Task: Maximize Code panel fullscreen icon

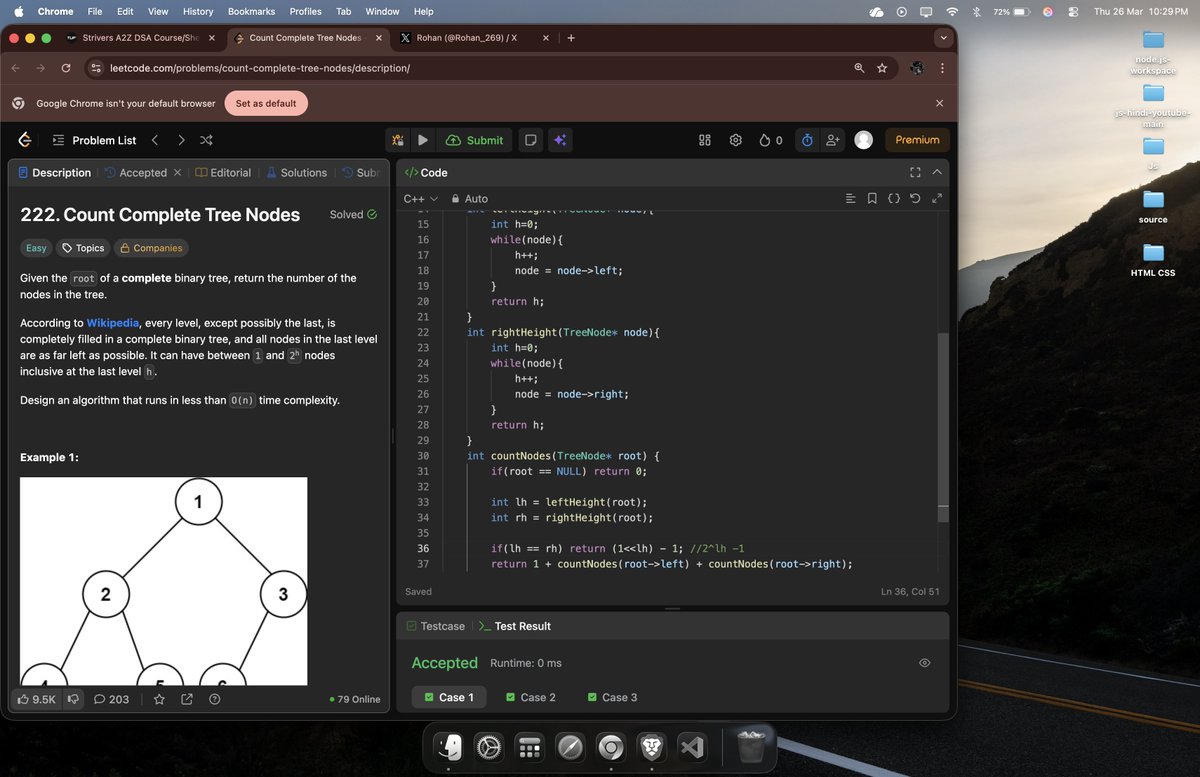Action: coord(915,173)
